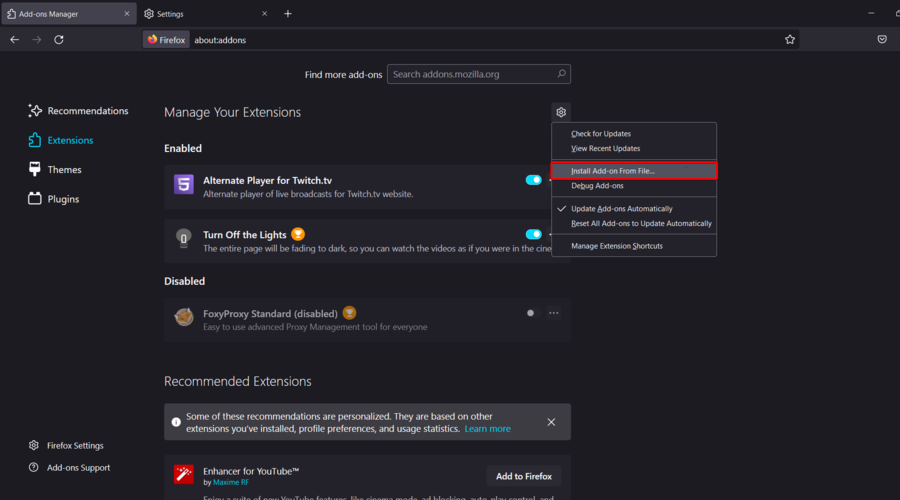Image resolution: width=900 pixels, height=500 pixels.
Task: Open a new tab with plus icon
Action: click(288, 14)
